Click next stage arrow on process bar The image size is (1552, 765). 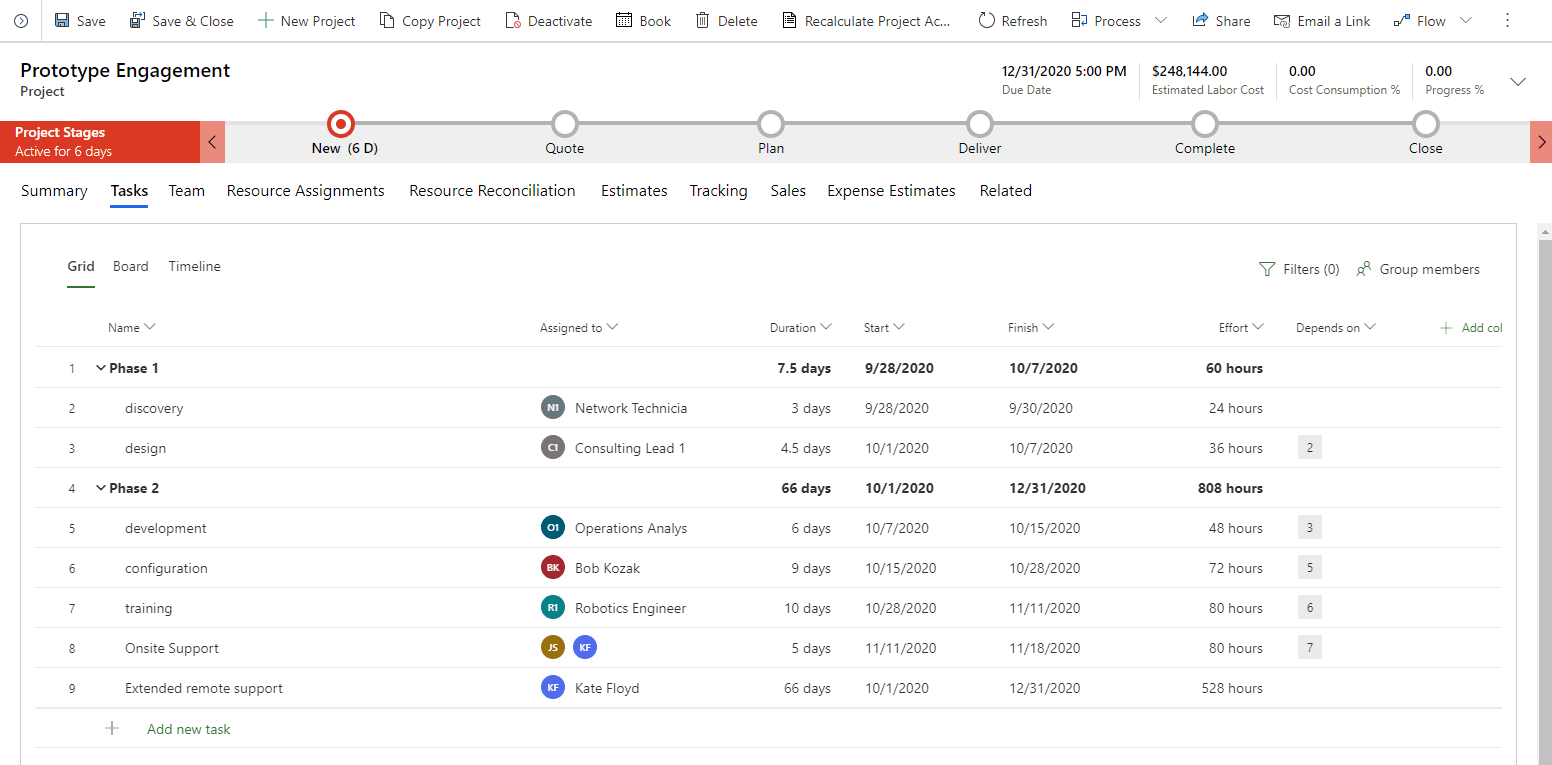1541,142
